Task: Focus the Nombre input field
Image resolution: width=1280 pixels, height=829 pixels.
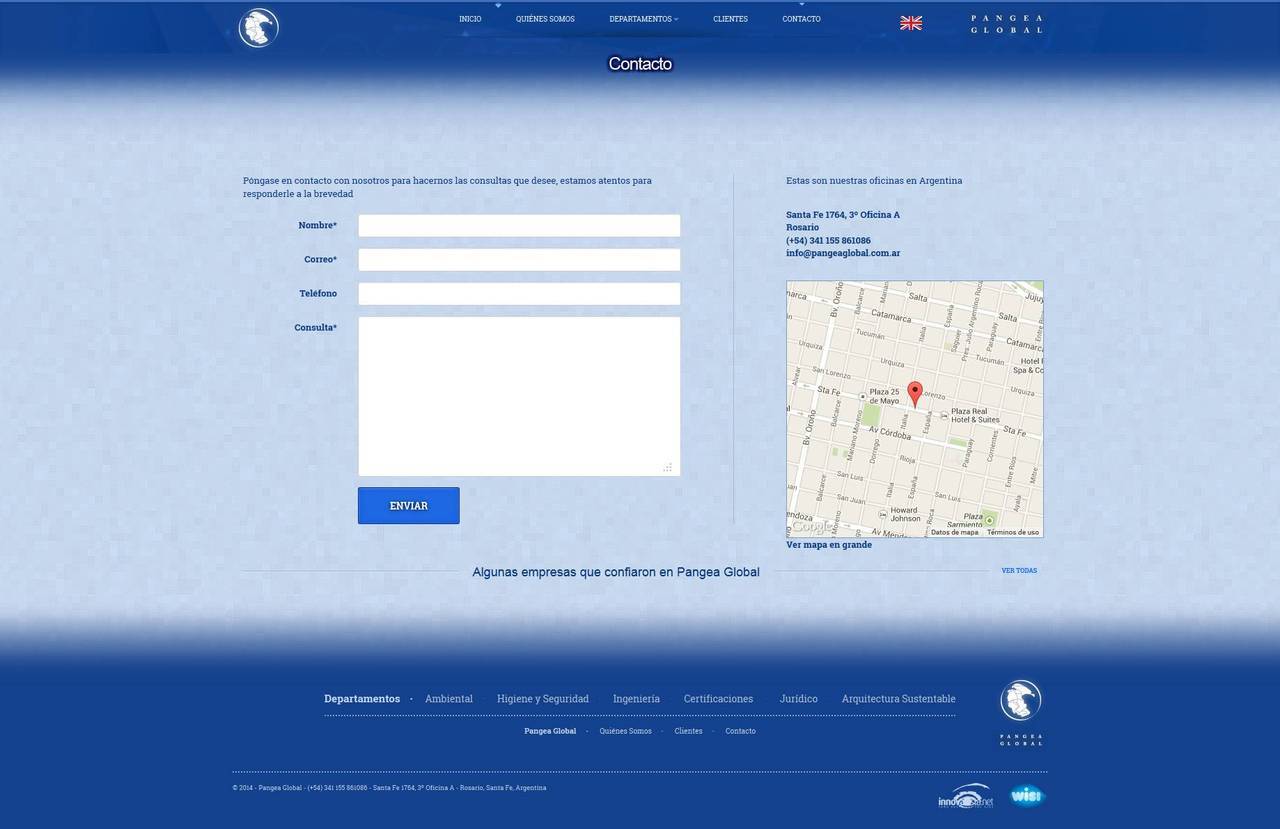Action: click(519, 226)
